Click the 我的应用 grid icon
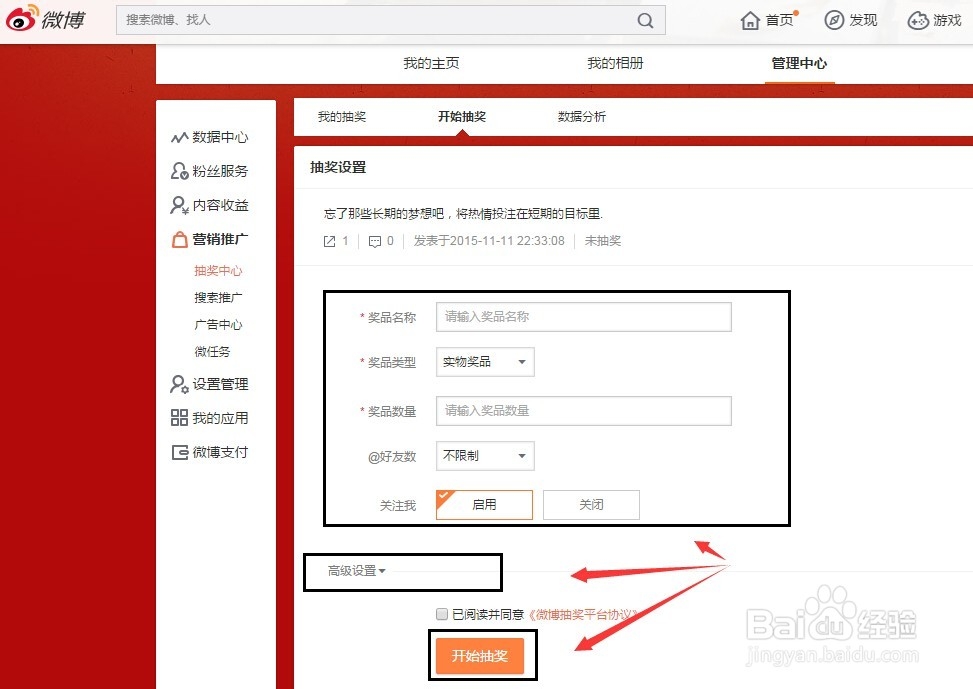The height and width of the screenshot is (689, 973). click(179, 418)
